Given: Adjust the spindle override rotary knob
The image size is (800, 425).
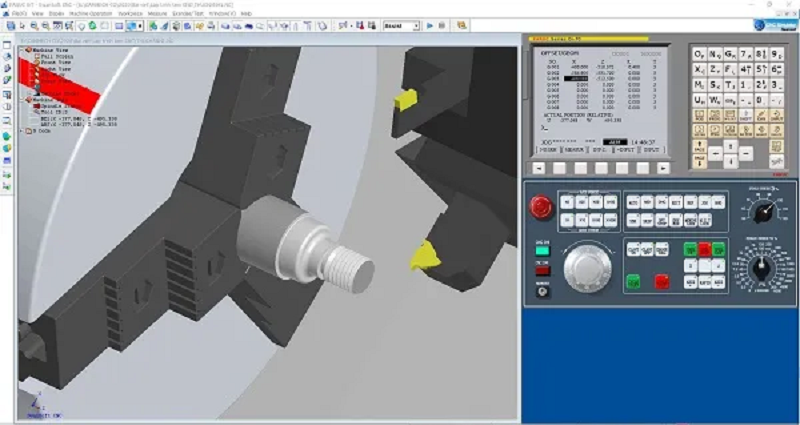Looking at the screenshot, I should tap(764, 211).
